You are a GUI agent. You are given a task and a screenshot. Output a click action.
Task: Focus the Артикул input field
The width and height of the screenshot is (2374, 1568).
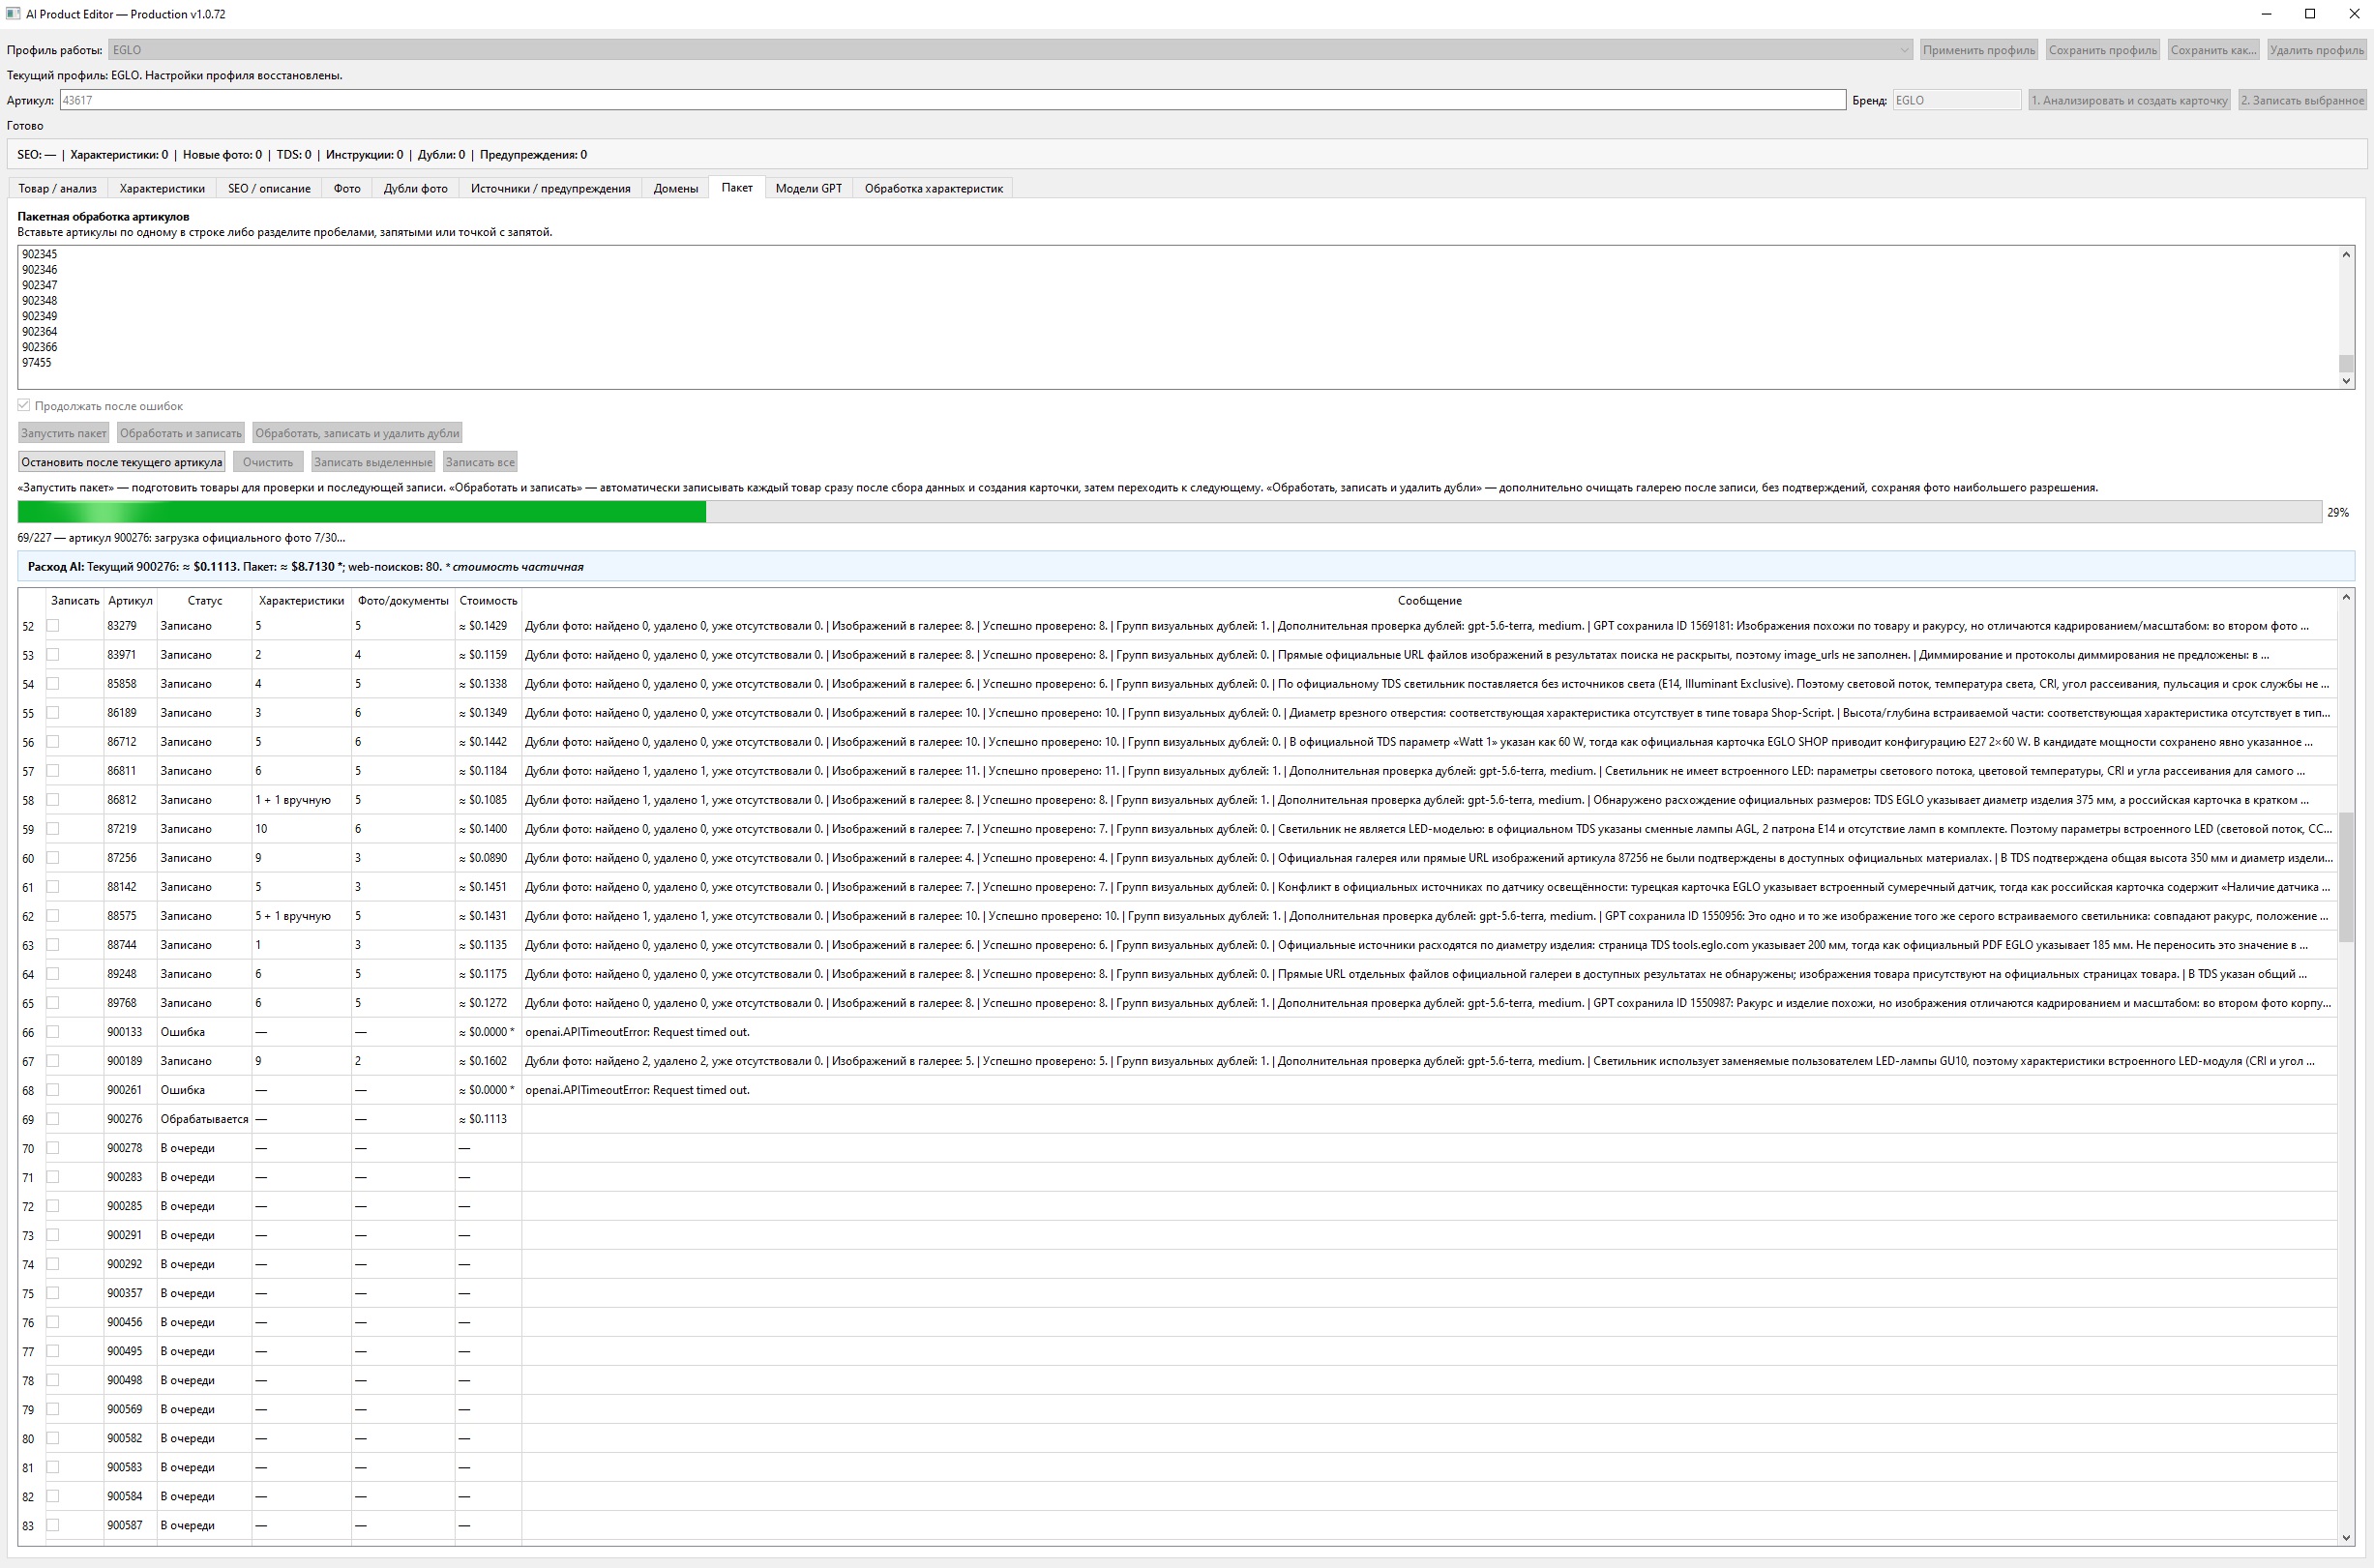[952, 100]
